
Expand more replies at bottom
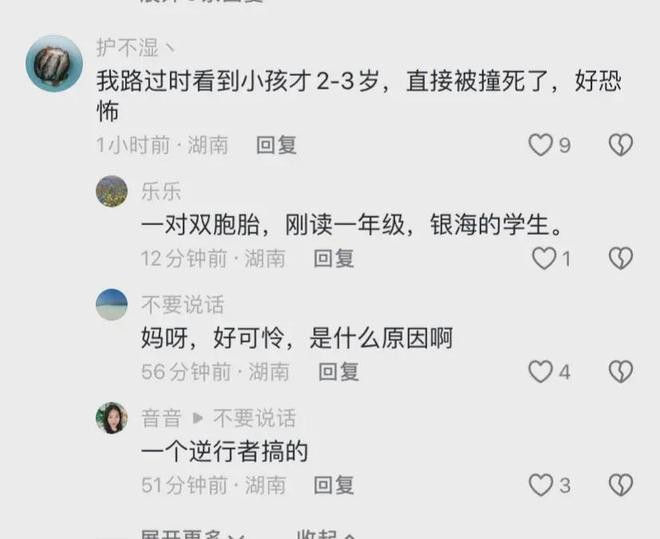tap(192, 535)
